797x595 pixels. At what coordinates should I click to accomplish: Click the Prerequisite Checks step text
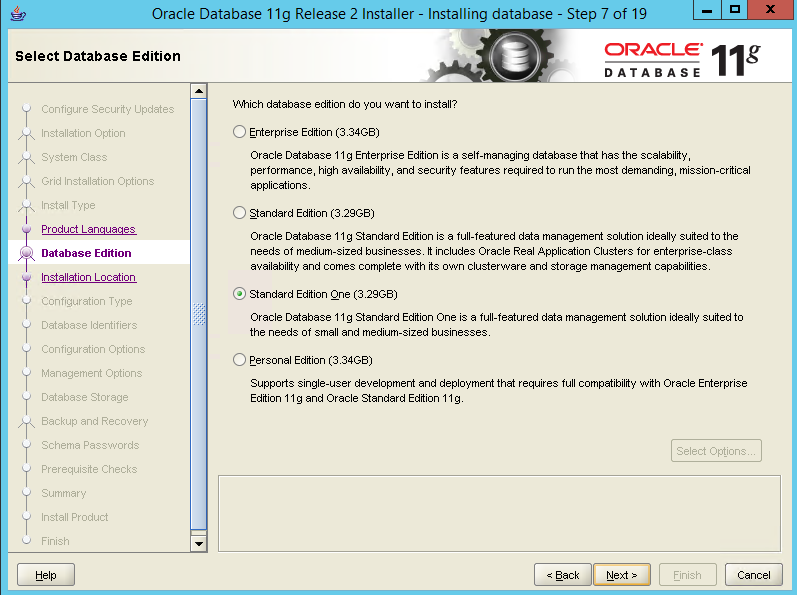pyautogui.click(x=89, y=469)
